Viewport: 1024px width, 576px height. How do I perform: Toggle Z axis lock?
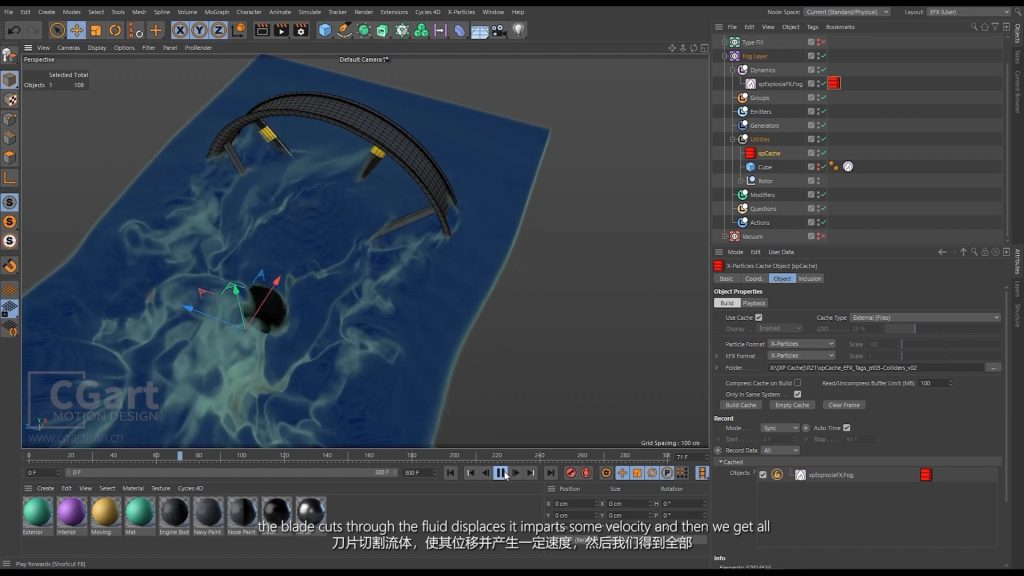tap(218, 30)
